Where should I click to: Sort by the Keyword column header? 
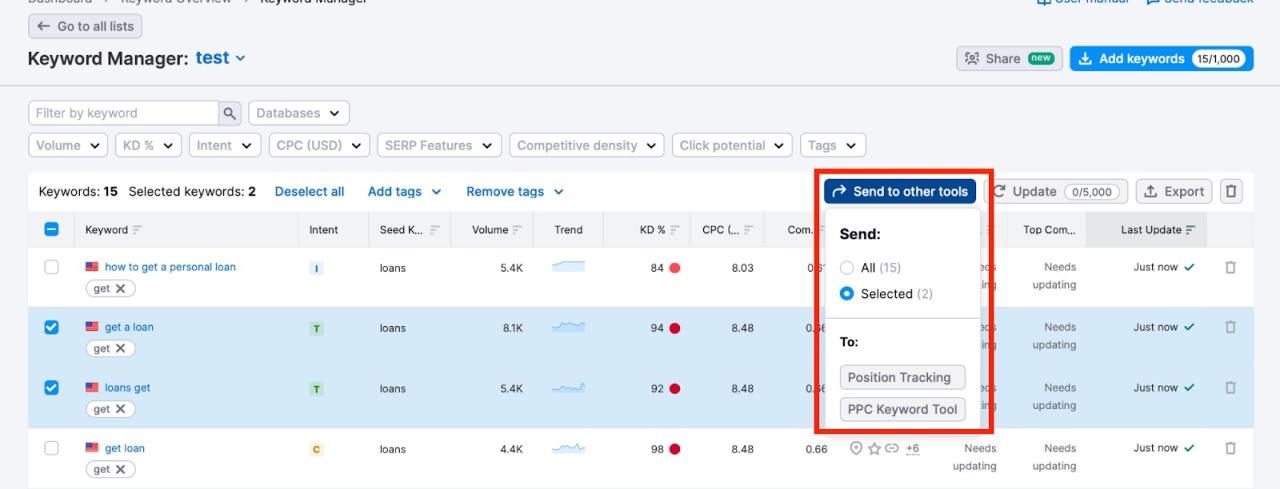(x=114, y=230)
